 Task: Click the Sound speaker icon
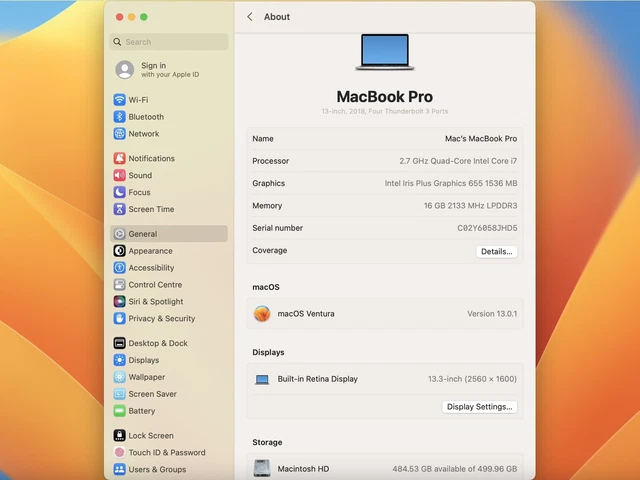point(119,175)
